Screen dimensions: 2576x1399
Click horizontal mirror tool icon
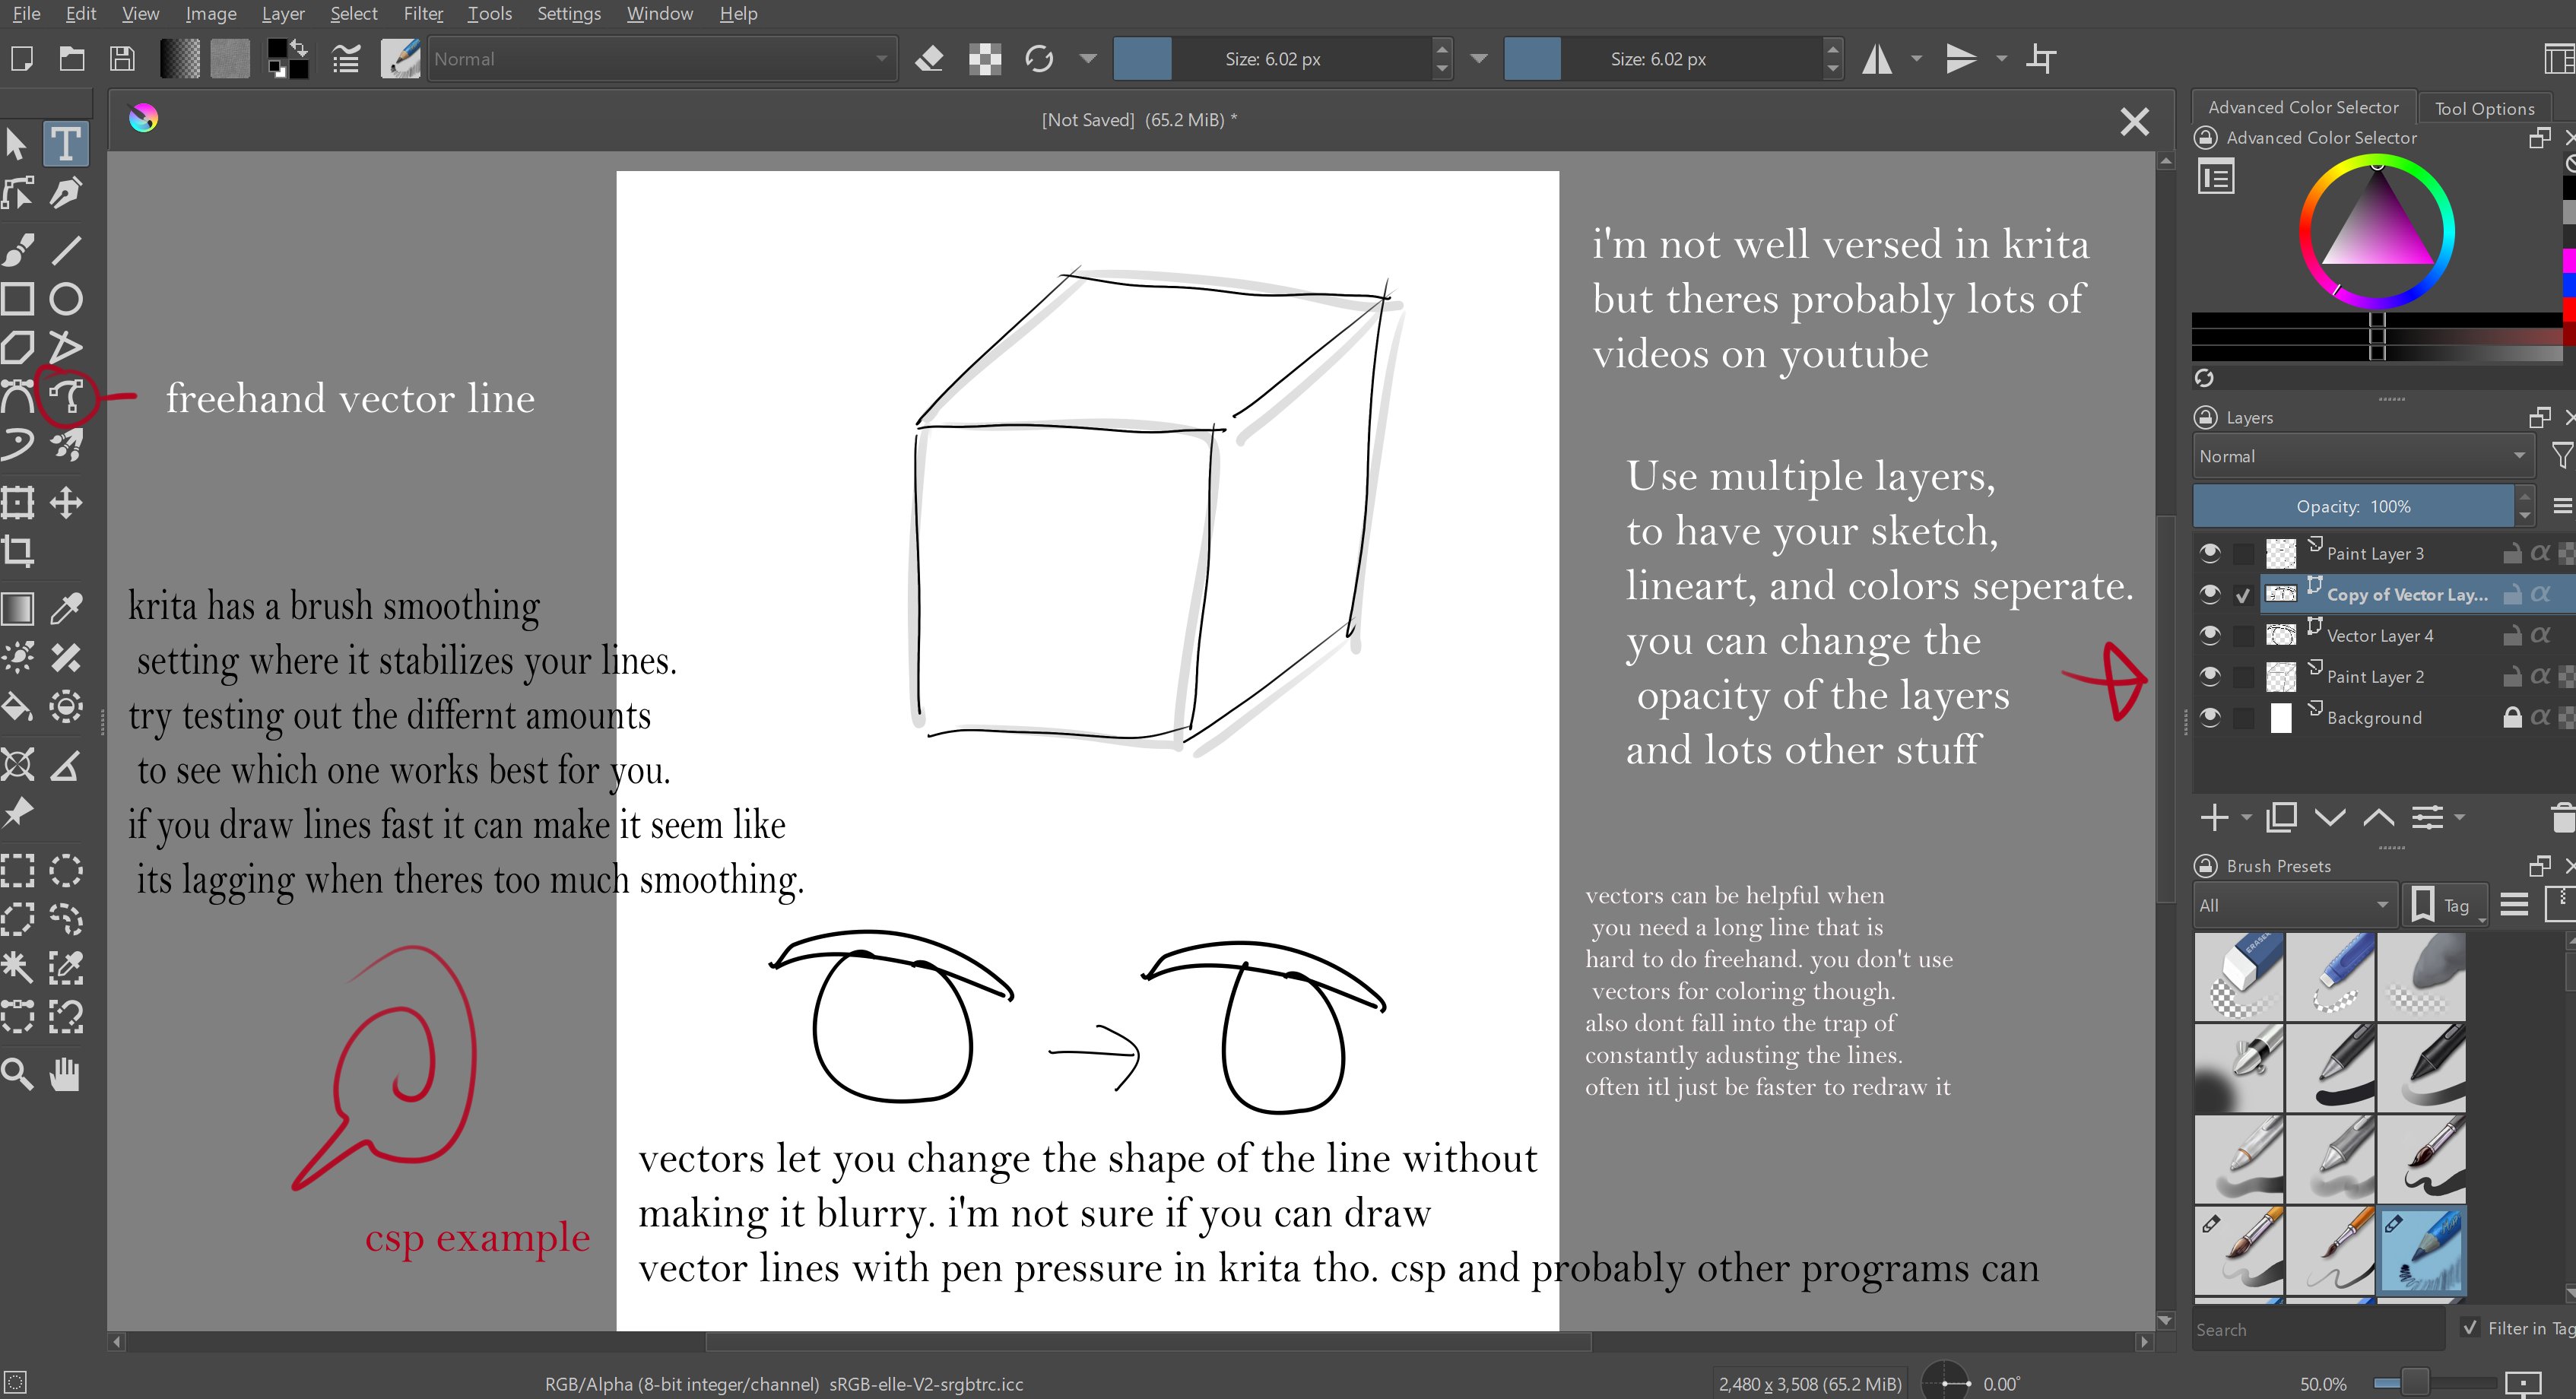pyautogui.click(x=1877, y=59)
